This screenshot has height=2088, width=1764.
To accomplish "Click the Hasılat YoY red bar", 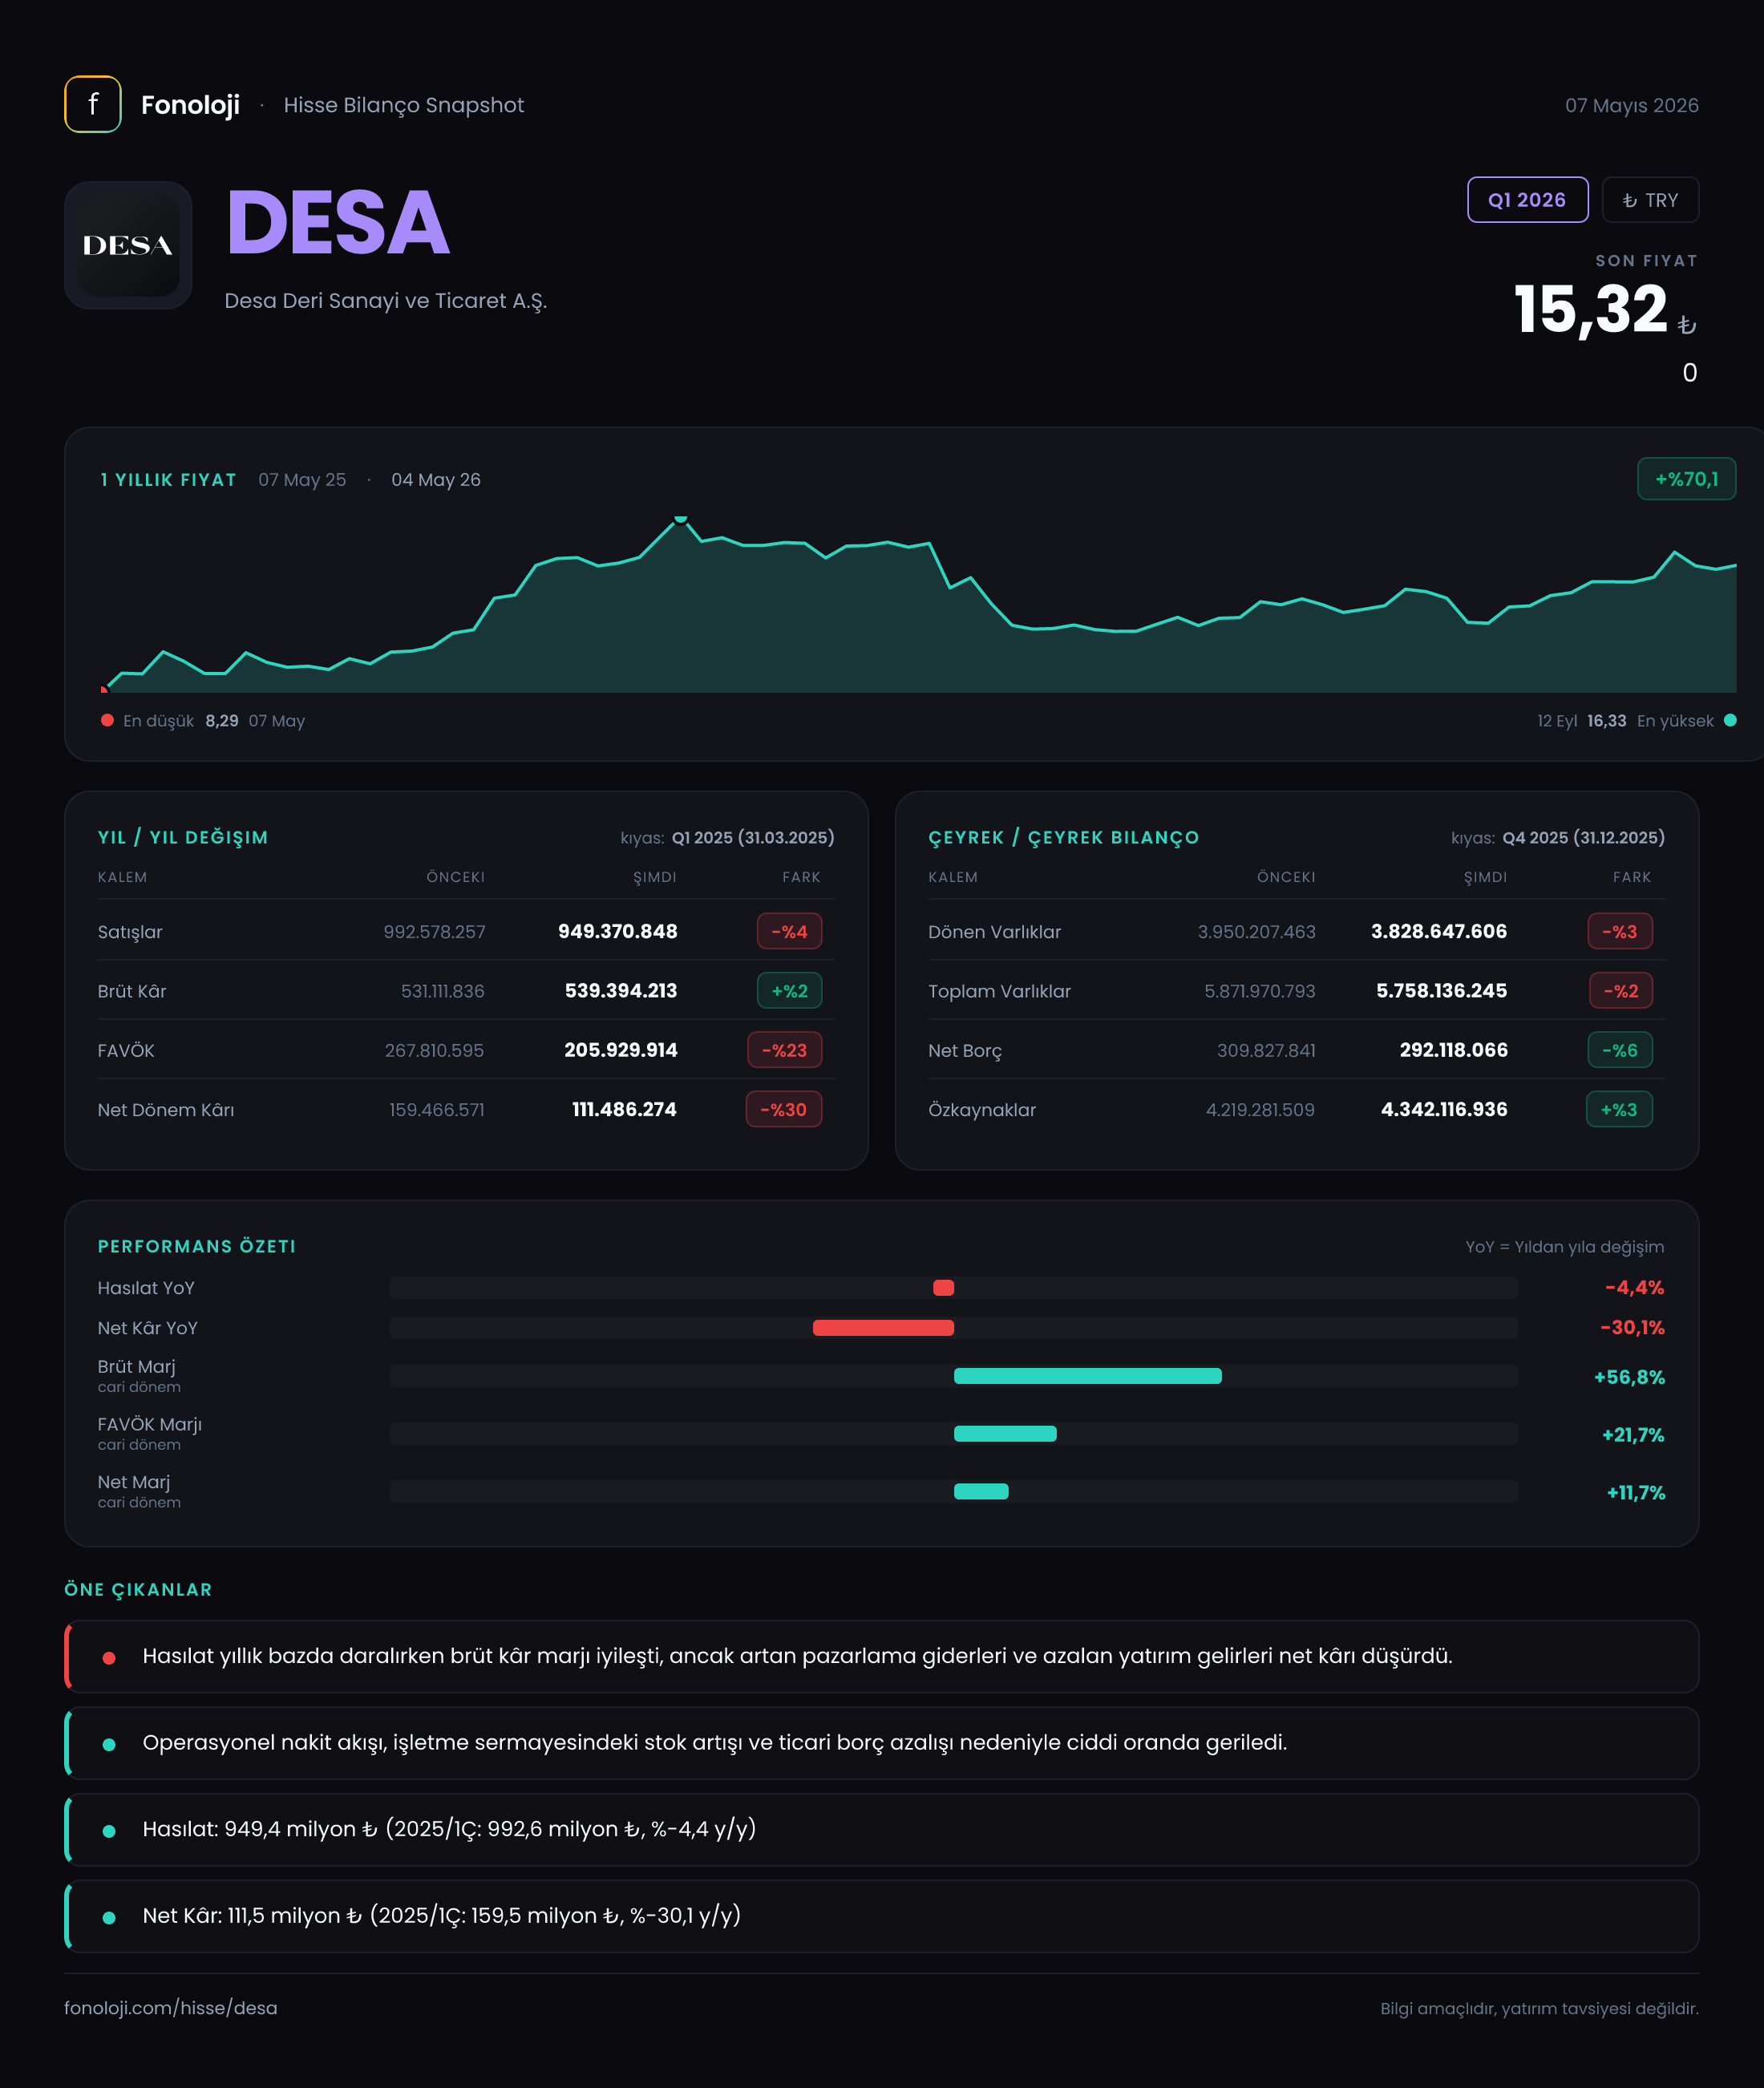I will 943,1288.
